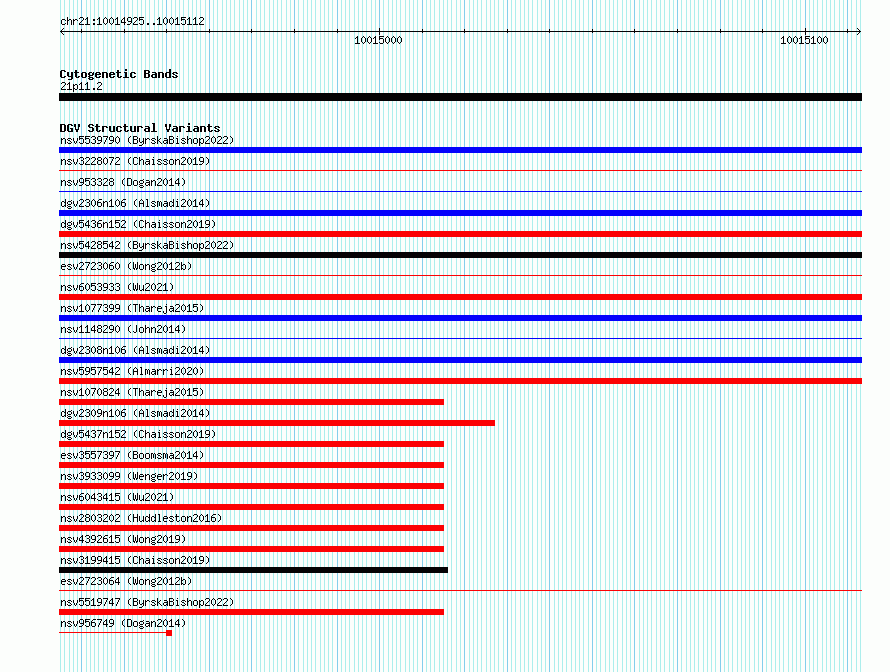Viewport: 890px width, 672px height.
Task: Open variant dgv5436n152 (Chaisson2019) label
Action: tap(138, 224)
